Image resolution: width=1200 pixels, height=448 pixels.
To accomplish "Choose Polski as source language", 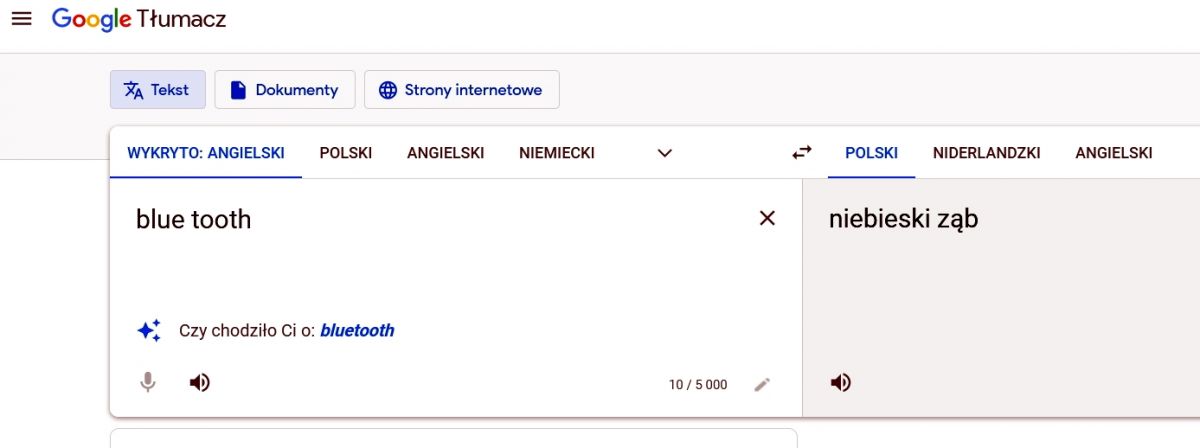I will coord(346,153).
